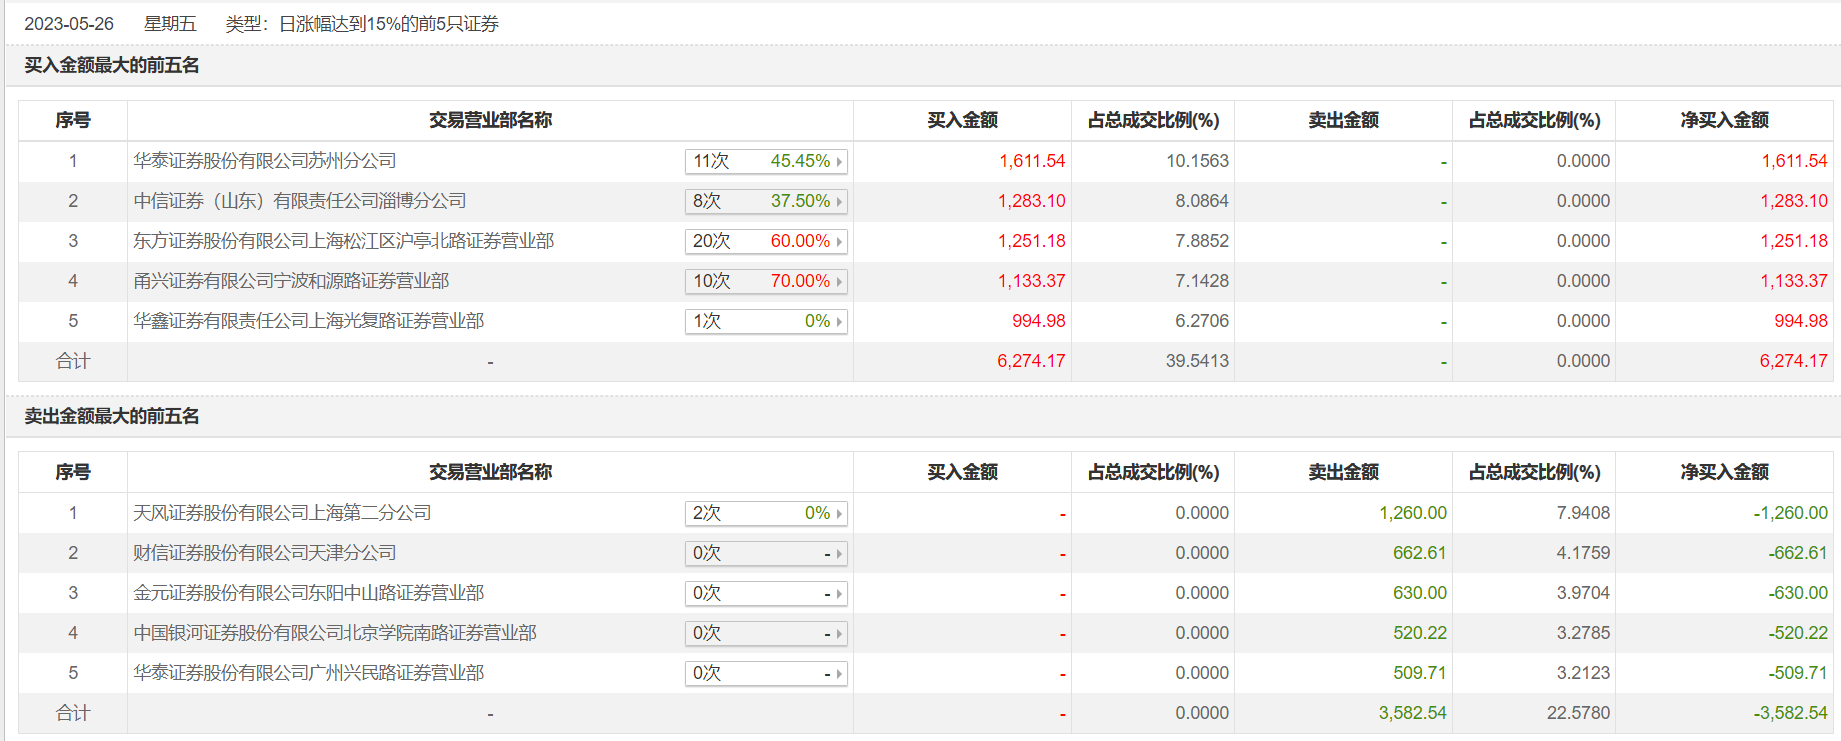
Task: Expand the 20次 60.00% dropdown
Action: tap(766, 241)
